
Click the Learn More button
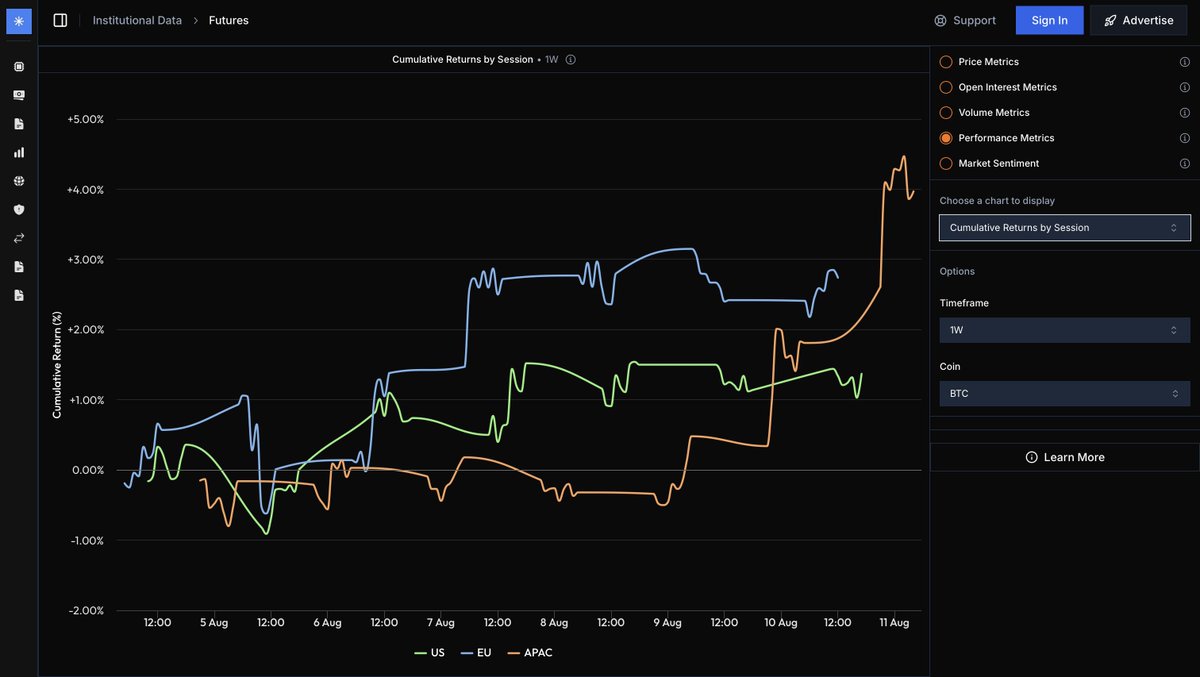pyautogui.click(x=1065, y=457)
